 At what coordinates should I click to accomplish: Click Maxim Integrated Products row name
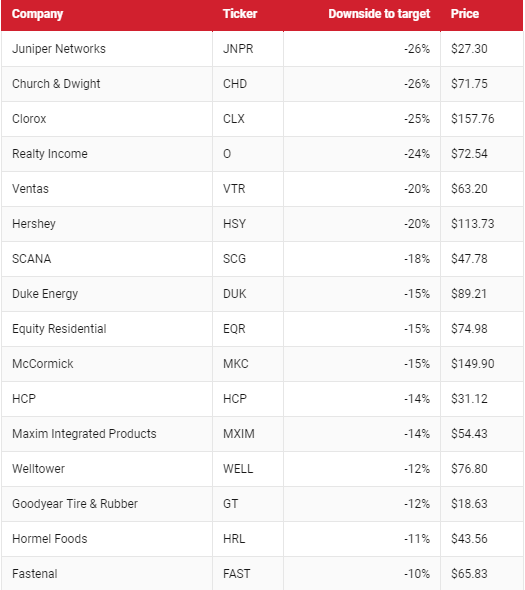pyautogui.click(x=84, y=434)
